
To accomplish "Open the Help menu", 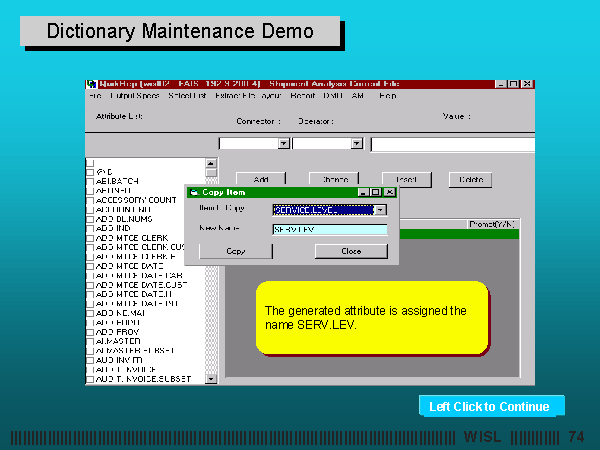I will pos(387,96).
